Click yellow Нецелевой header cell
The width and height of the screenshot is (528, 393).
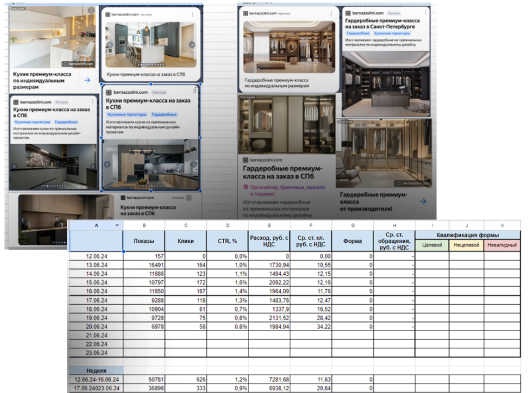coord(466,245)
